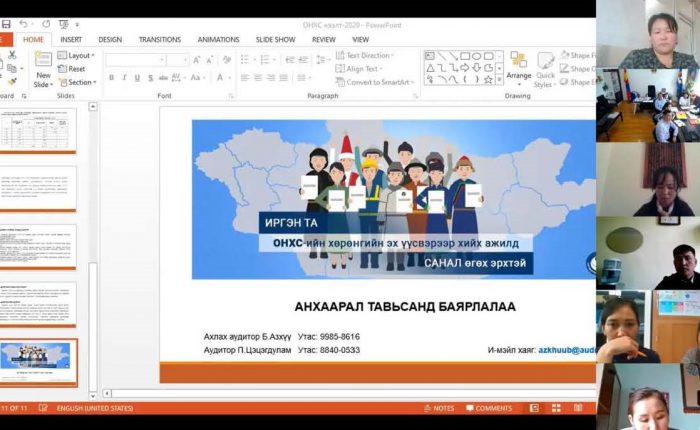Screen dimensions: 700x430
Task: Align text right in the Paragraph group
Action: point(271,78)
